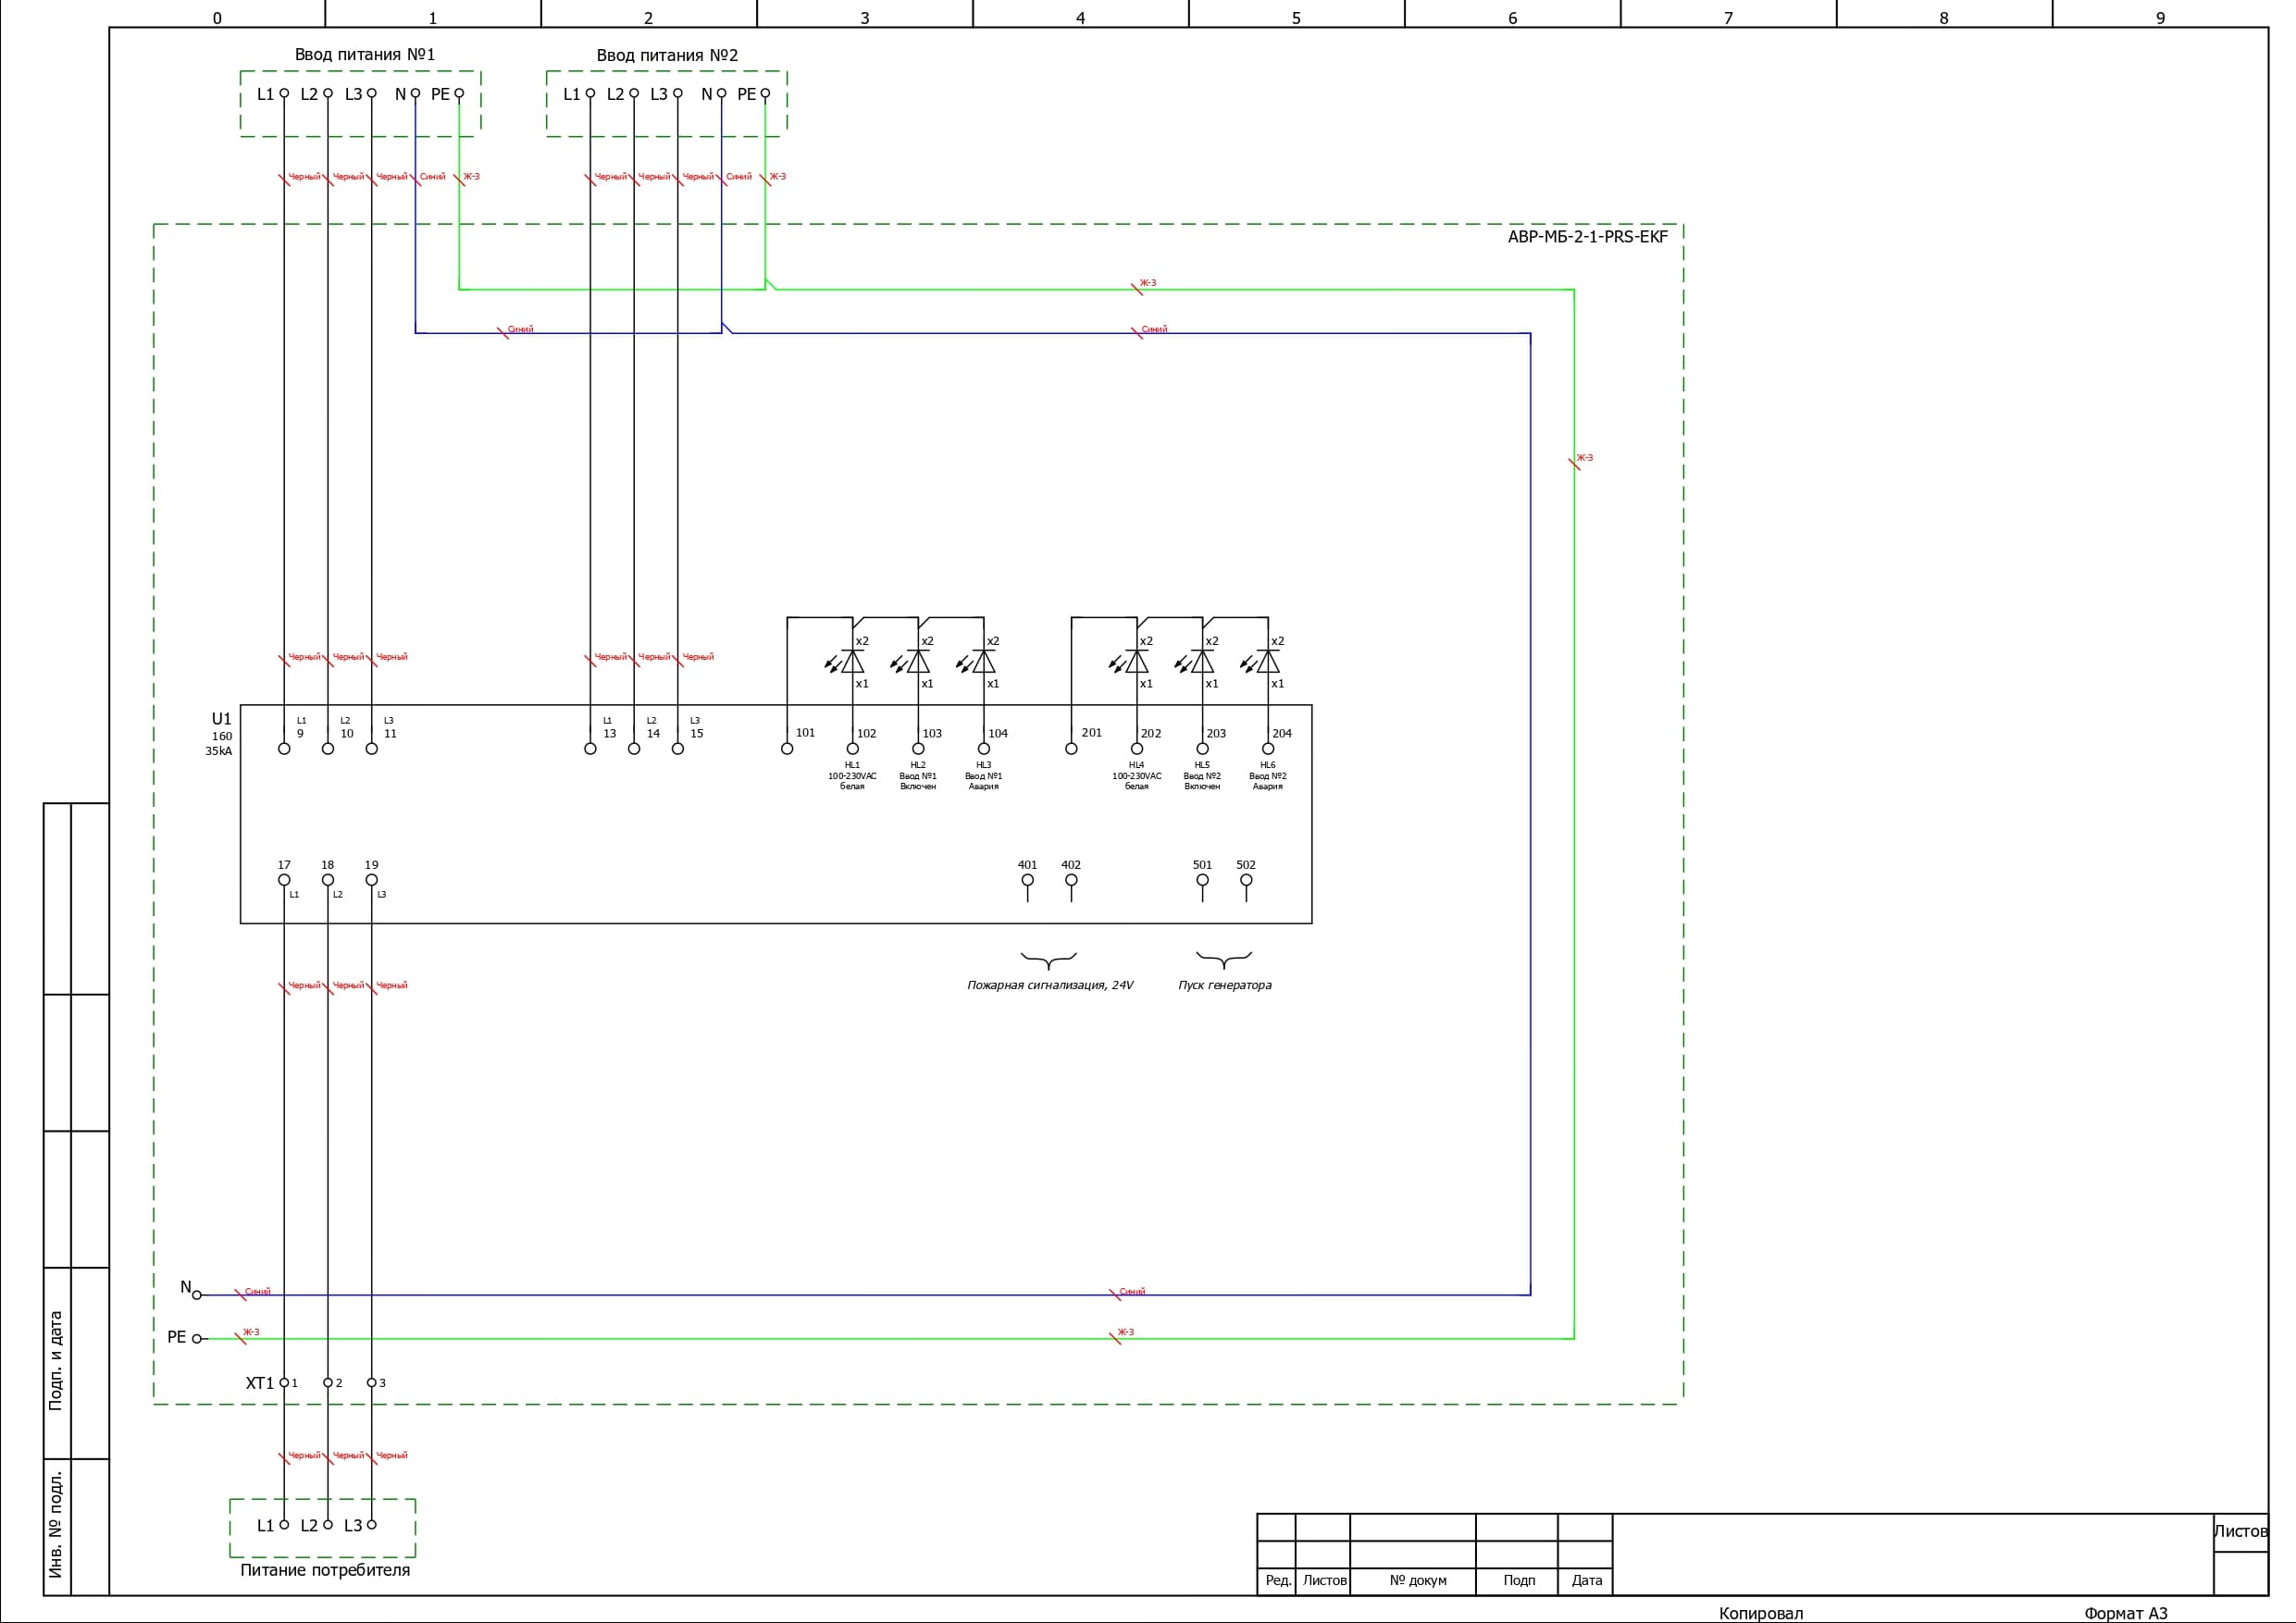Select terminal 401 circle
Image resolution: width=2296 pixels, height=1623 pixels.
point(1027,880)
